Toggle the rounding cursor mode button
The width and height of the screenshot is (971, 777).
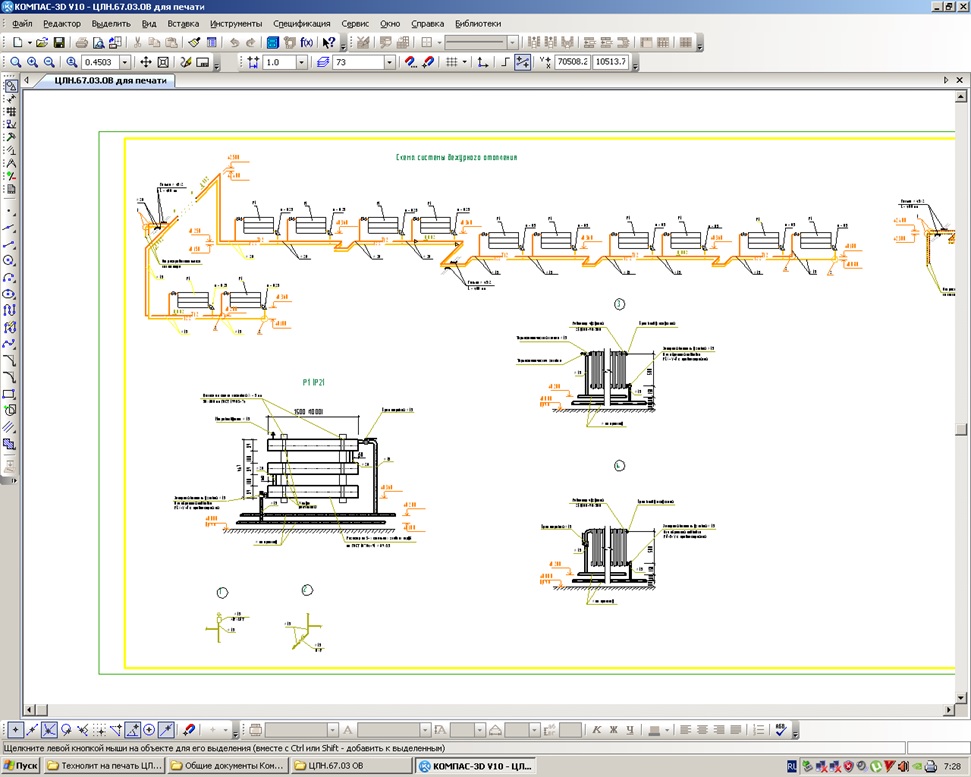coord(523,62)
